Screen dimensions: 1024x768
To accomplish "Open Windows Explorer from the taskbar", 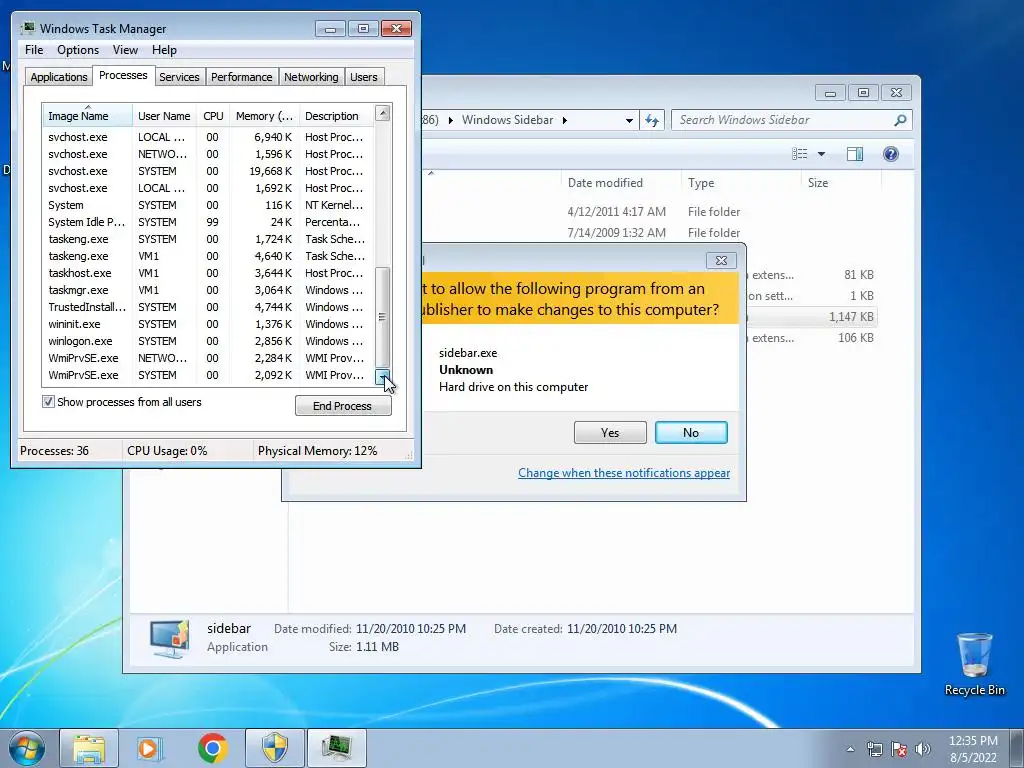I will 89,748.
